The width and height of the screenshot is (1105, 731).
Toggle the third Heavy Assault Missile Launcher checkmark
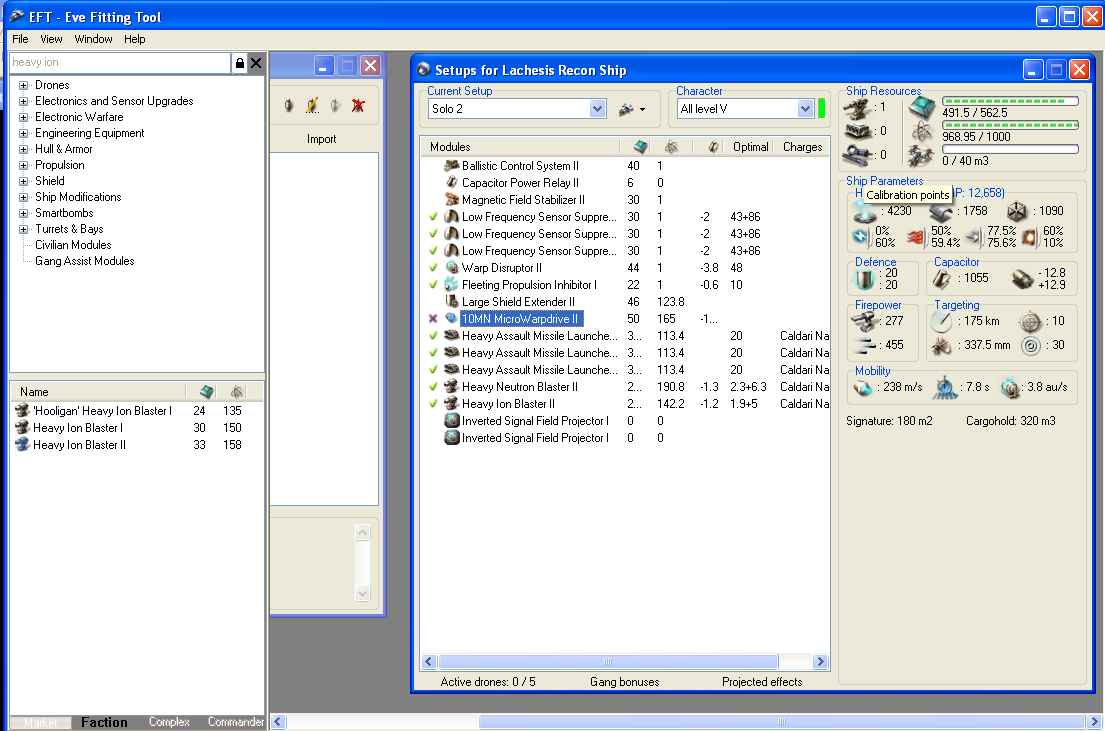(x=433, y=369)
